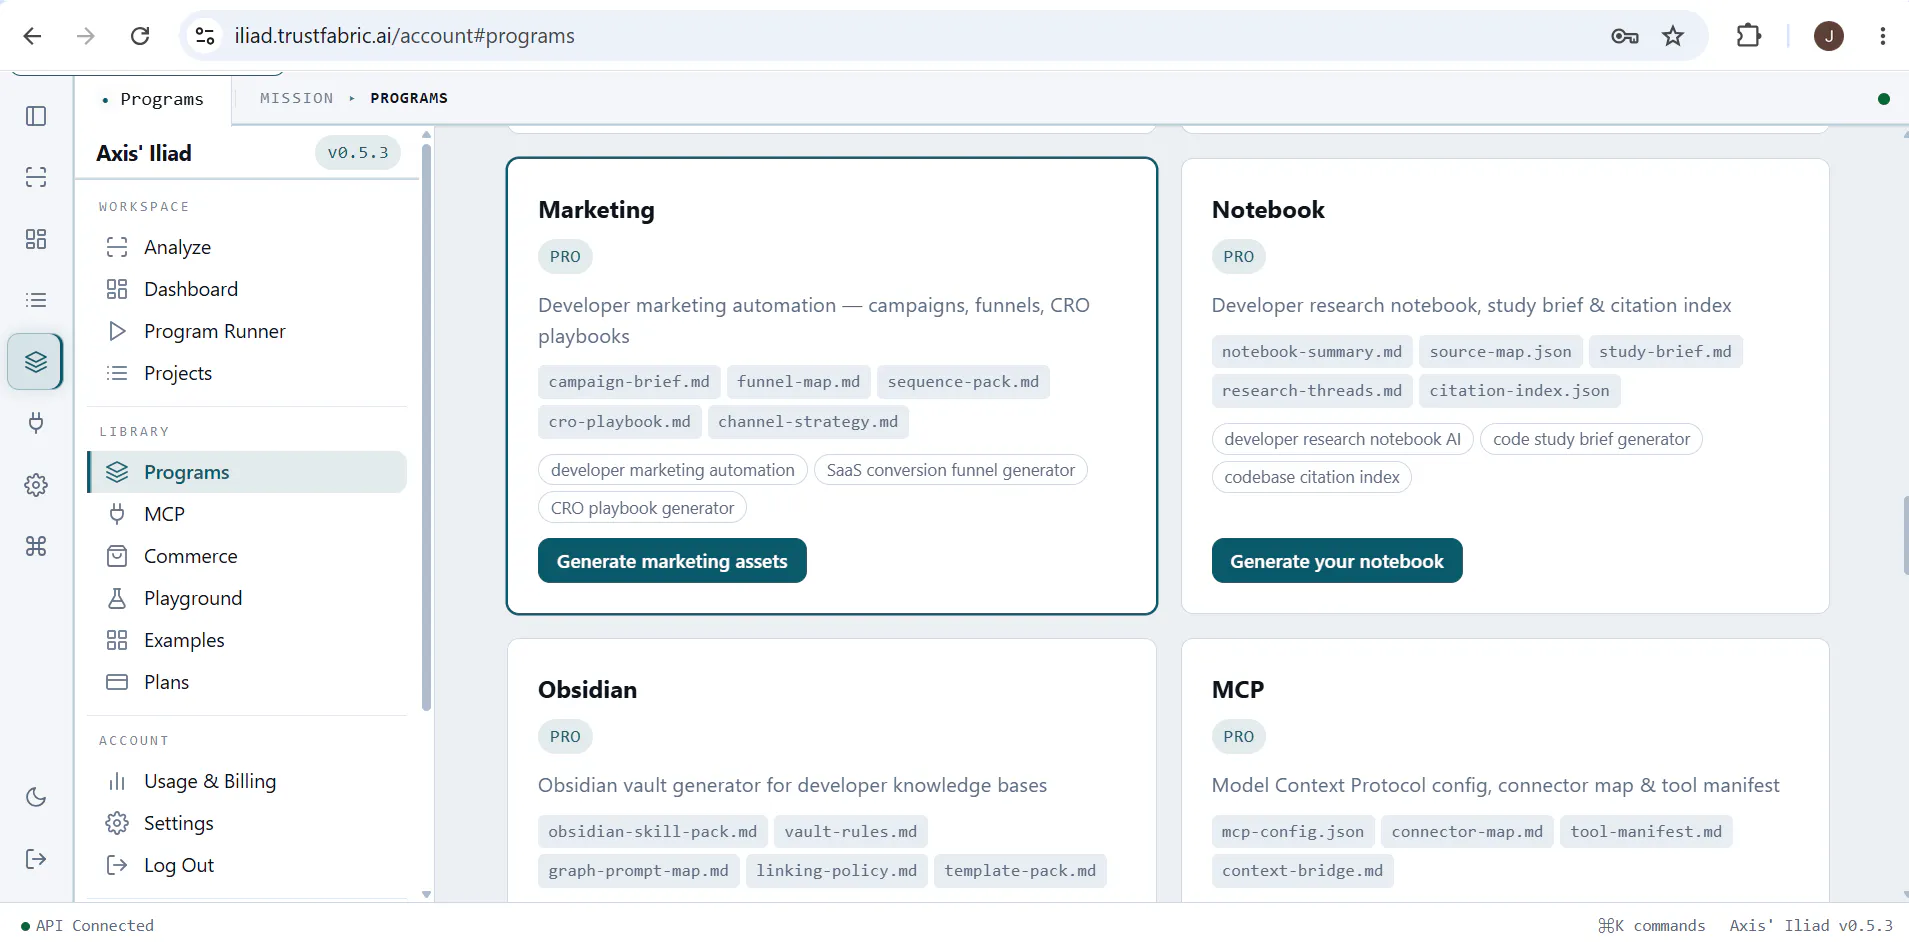Toggle dark mode moon icon
The height and width of the screenshot is (942, 1909).
36,797
